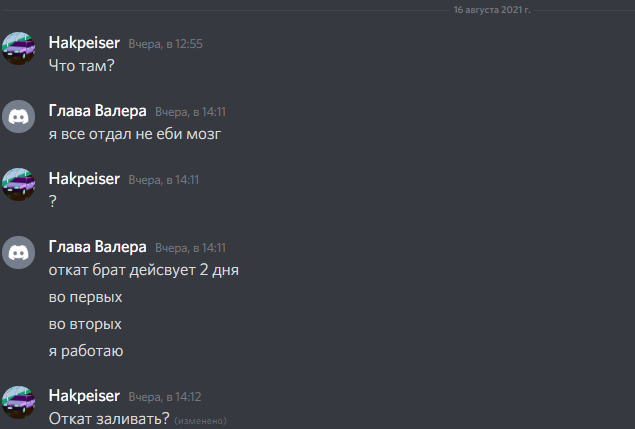This screenshot has width=635, height=429.
Task: Open Hakpeiser's avatar on the 14:12 message
Action: [19, 402]
